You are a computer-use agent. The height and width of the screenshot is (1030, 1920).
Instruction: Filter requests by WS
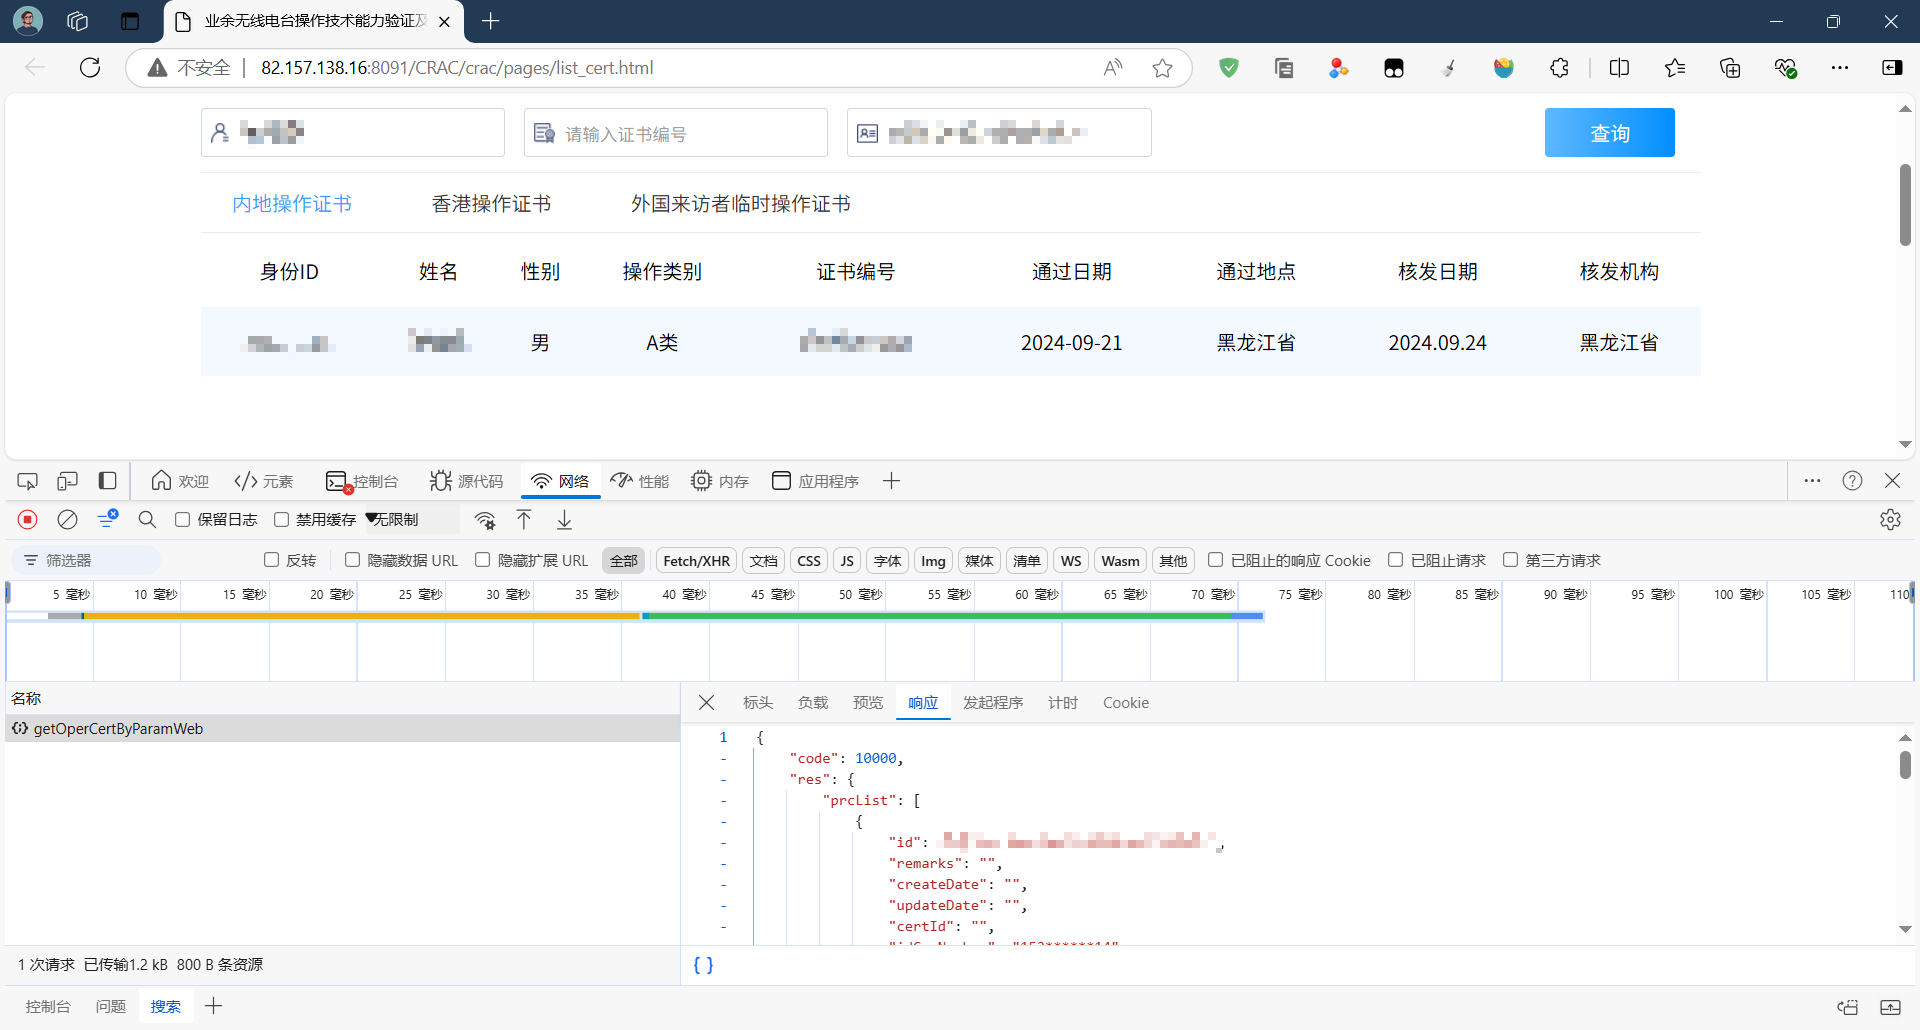coord(1071,561)
